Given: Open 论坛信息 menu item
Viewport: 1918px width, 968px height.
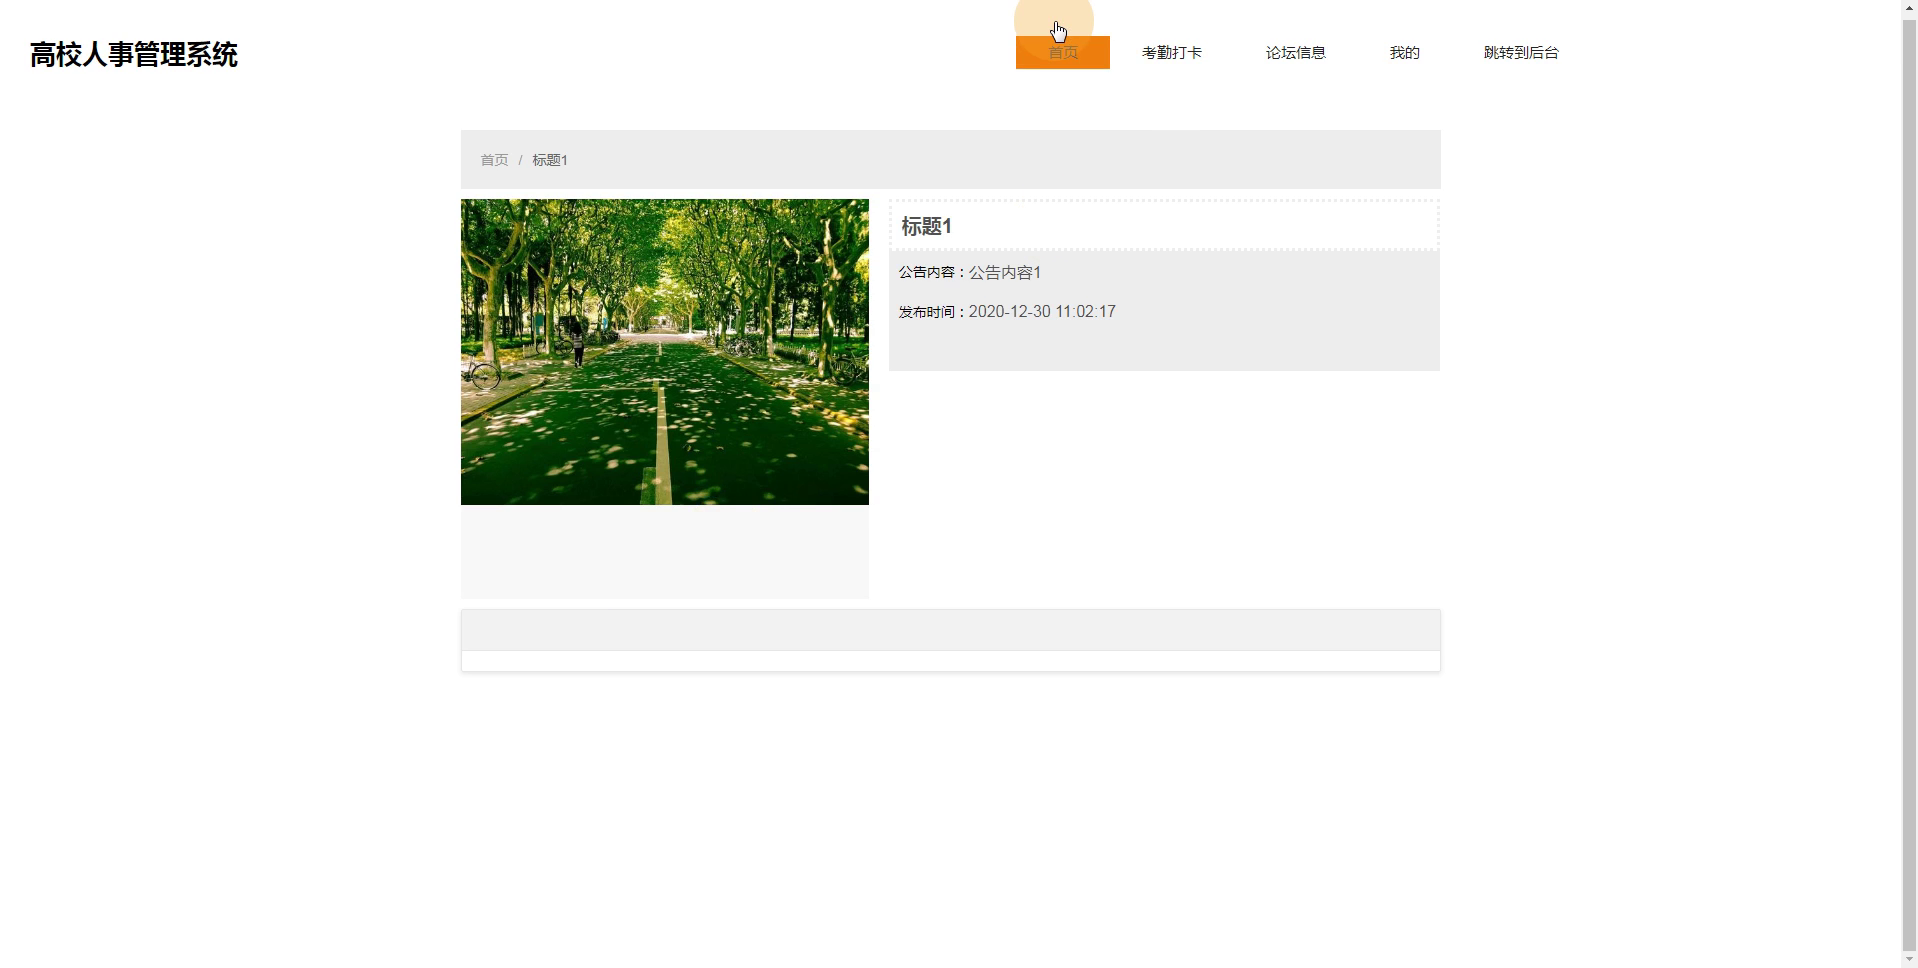Looking at the screenshot, I should click(x=1295, y=52).
